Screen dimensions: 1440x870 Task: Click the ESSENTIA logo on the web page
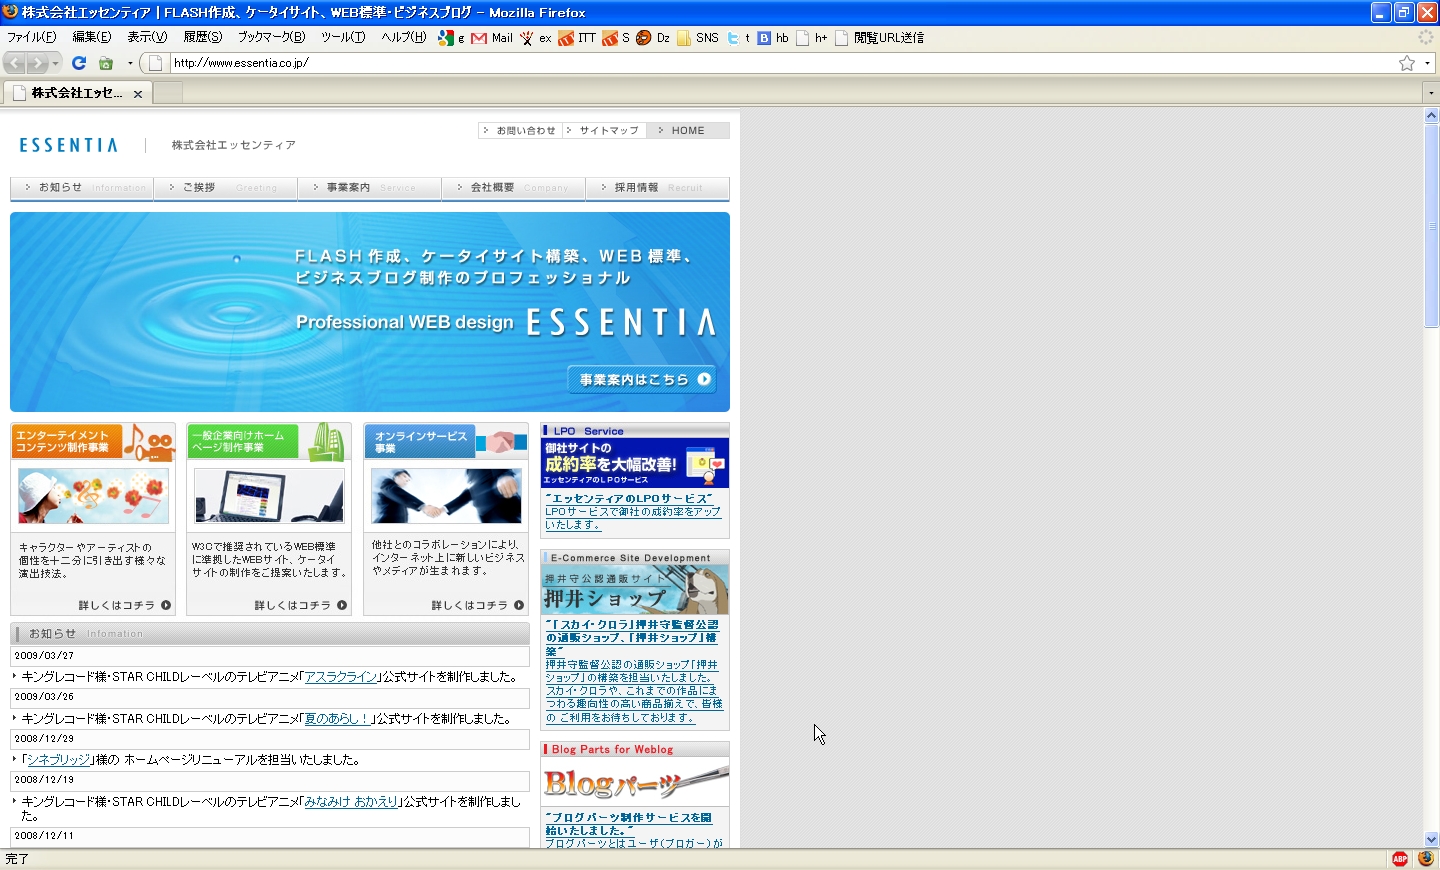pyautogui.click(x=69, y=145)
